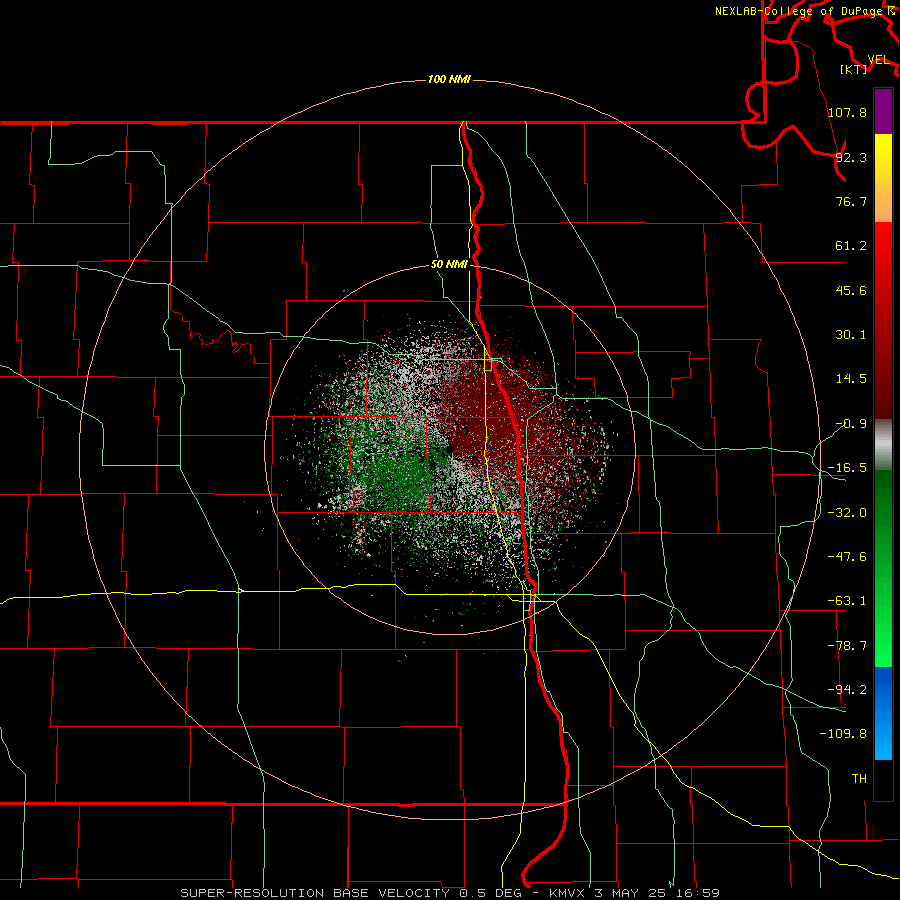Click the purple segment of the color bar
Screen dimensions: 900x900
click(883, 111)
